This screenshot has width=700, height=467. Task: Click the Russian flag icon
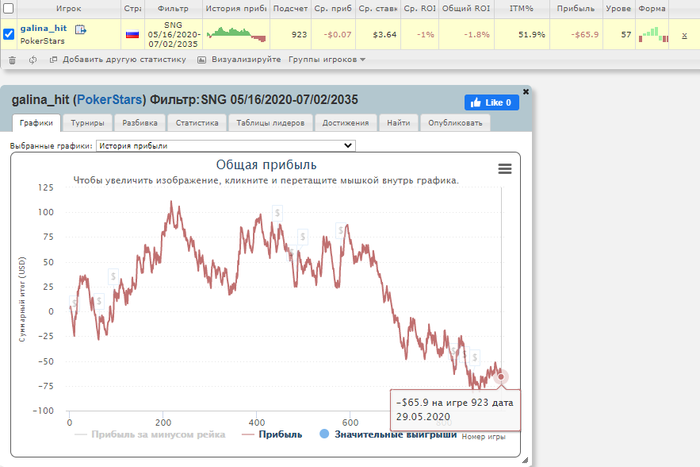[132, 34]
